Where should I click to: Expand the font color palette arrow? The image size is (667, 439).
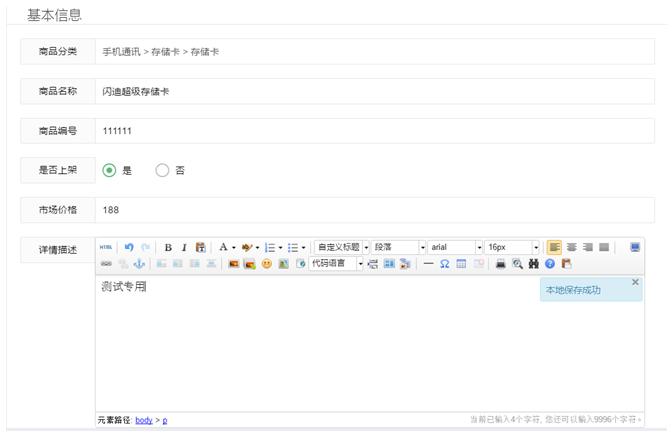(x=234, y=248)
